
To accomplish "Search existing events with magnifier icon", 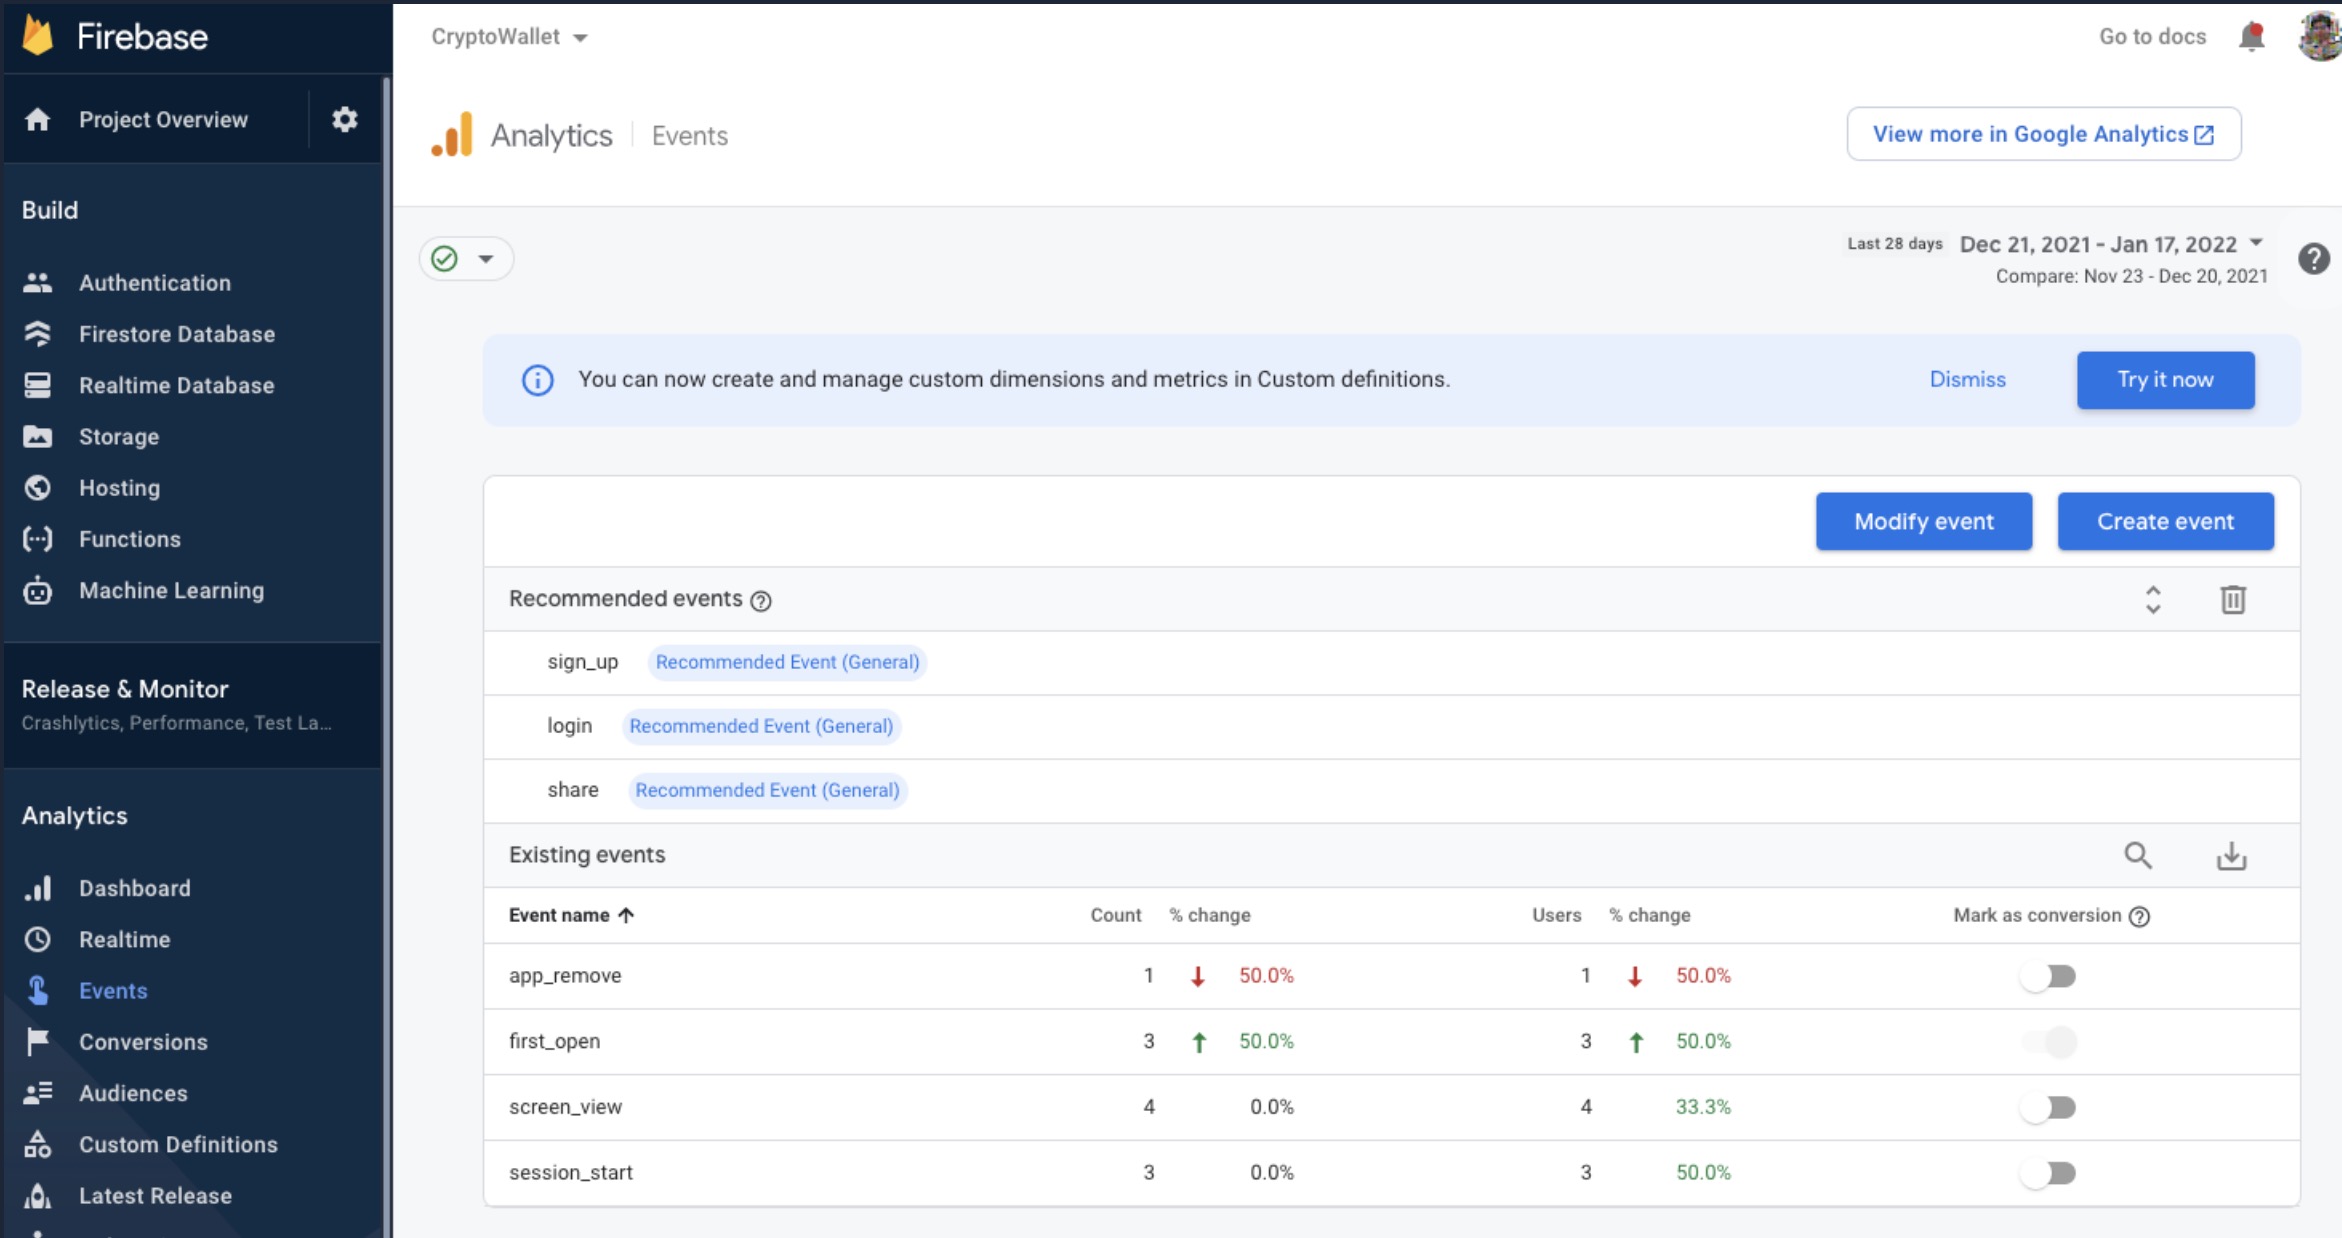I will pos(2137,855).
